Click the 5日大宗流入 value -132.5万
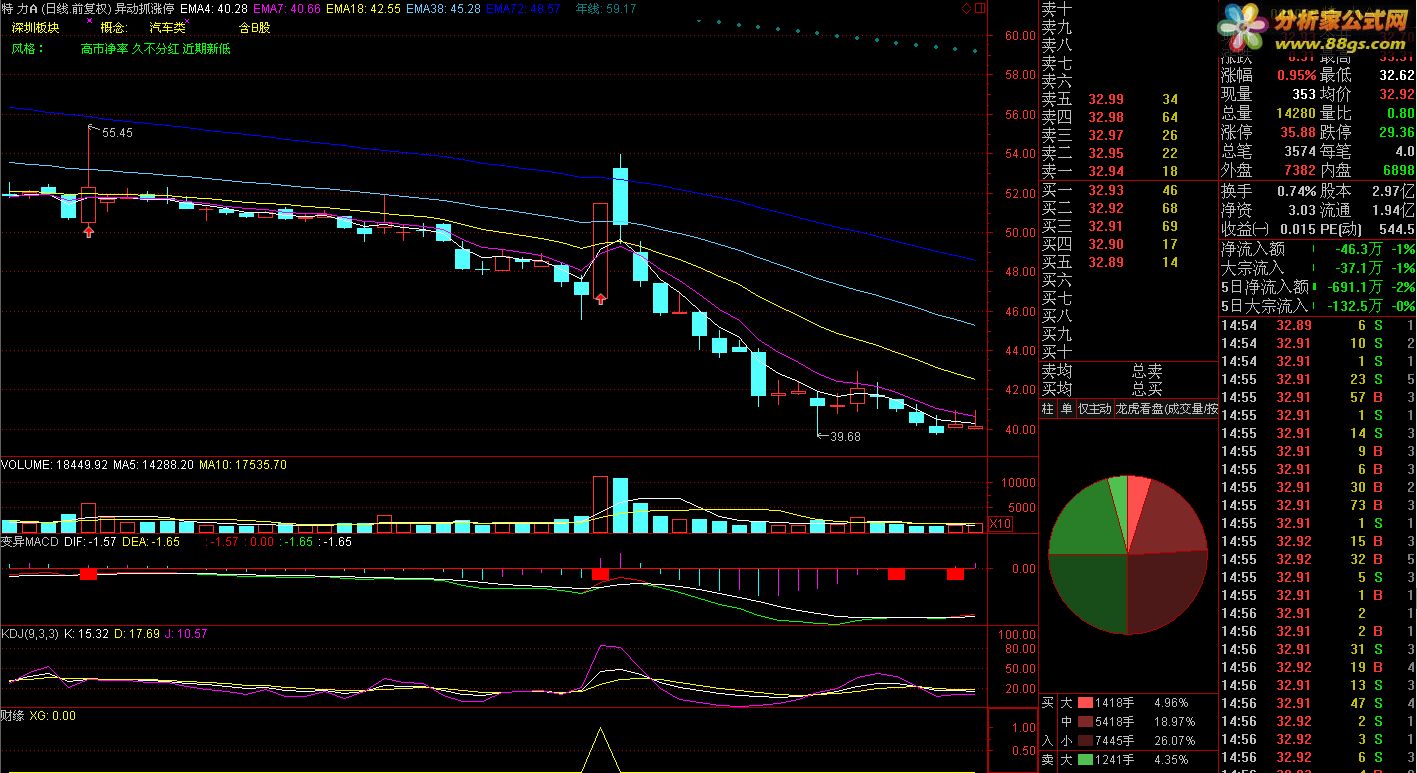The height and width of the screenshot is (773, 1417). click(1355, 306)
